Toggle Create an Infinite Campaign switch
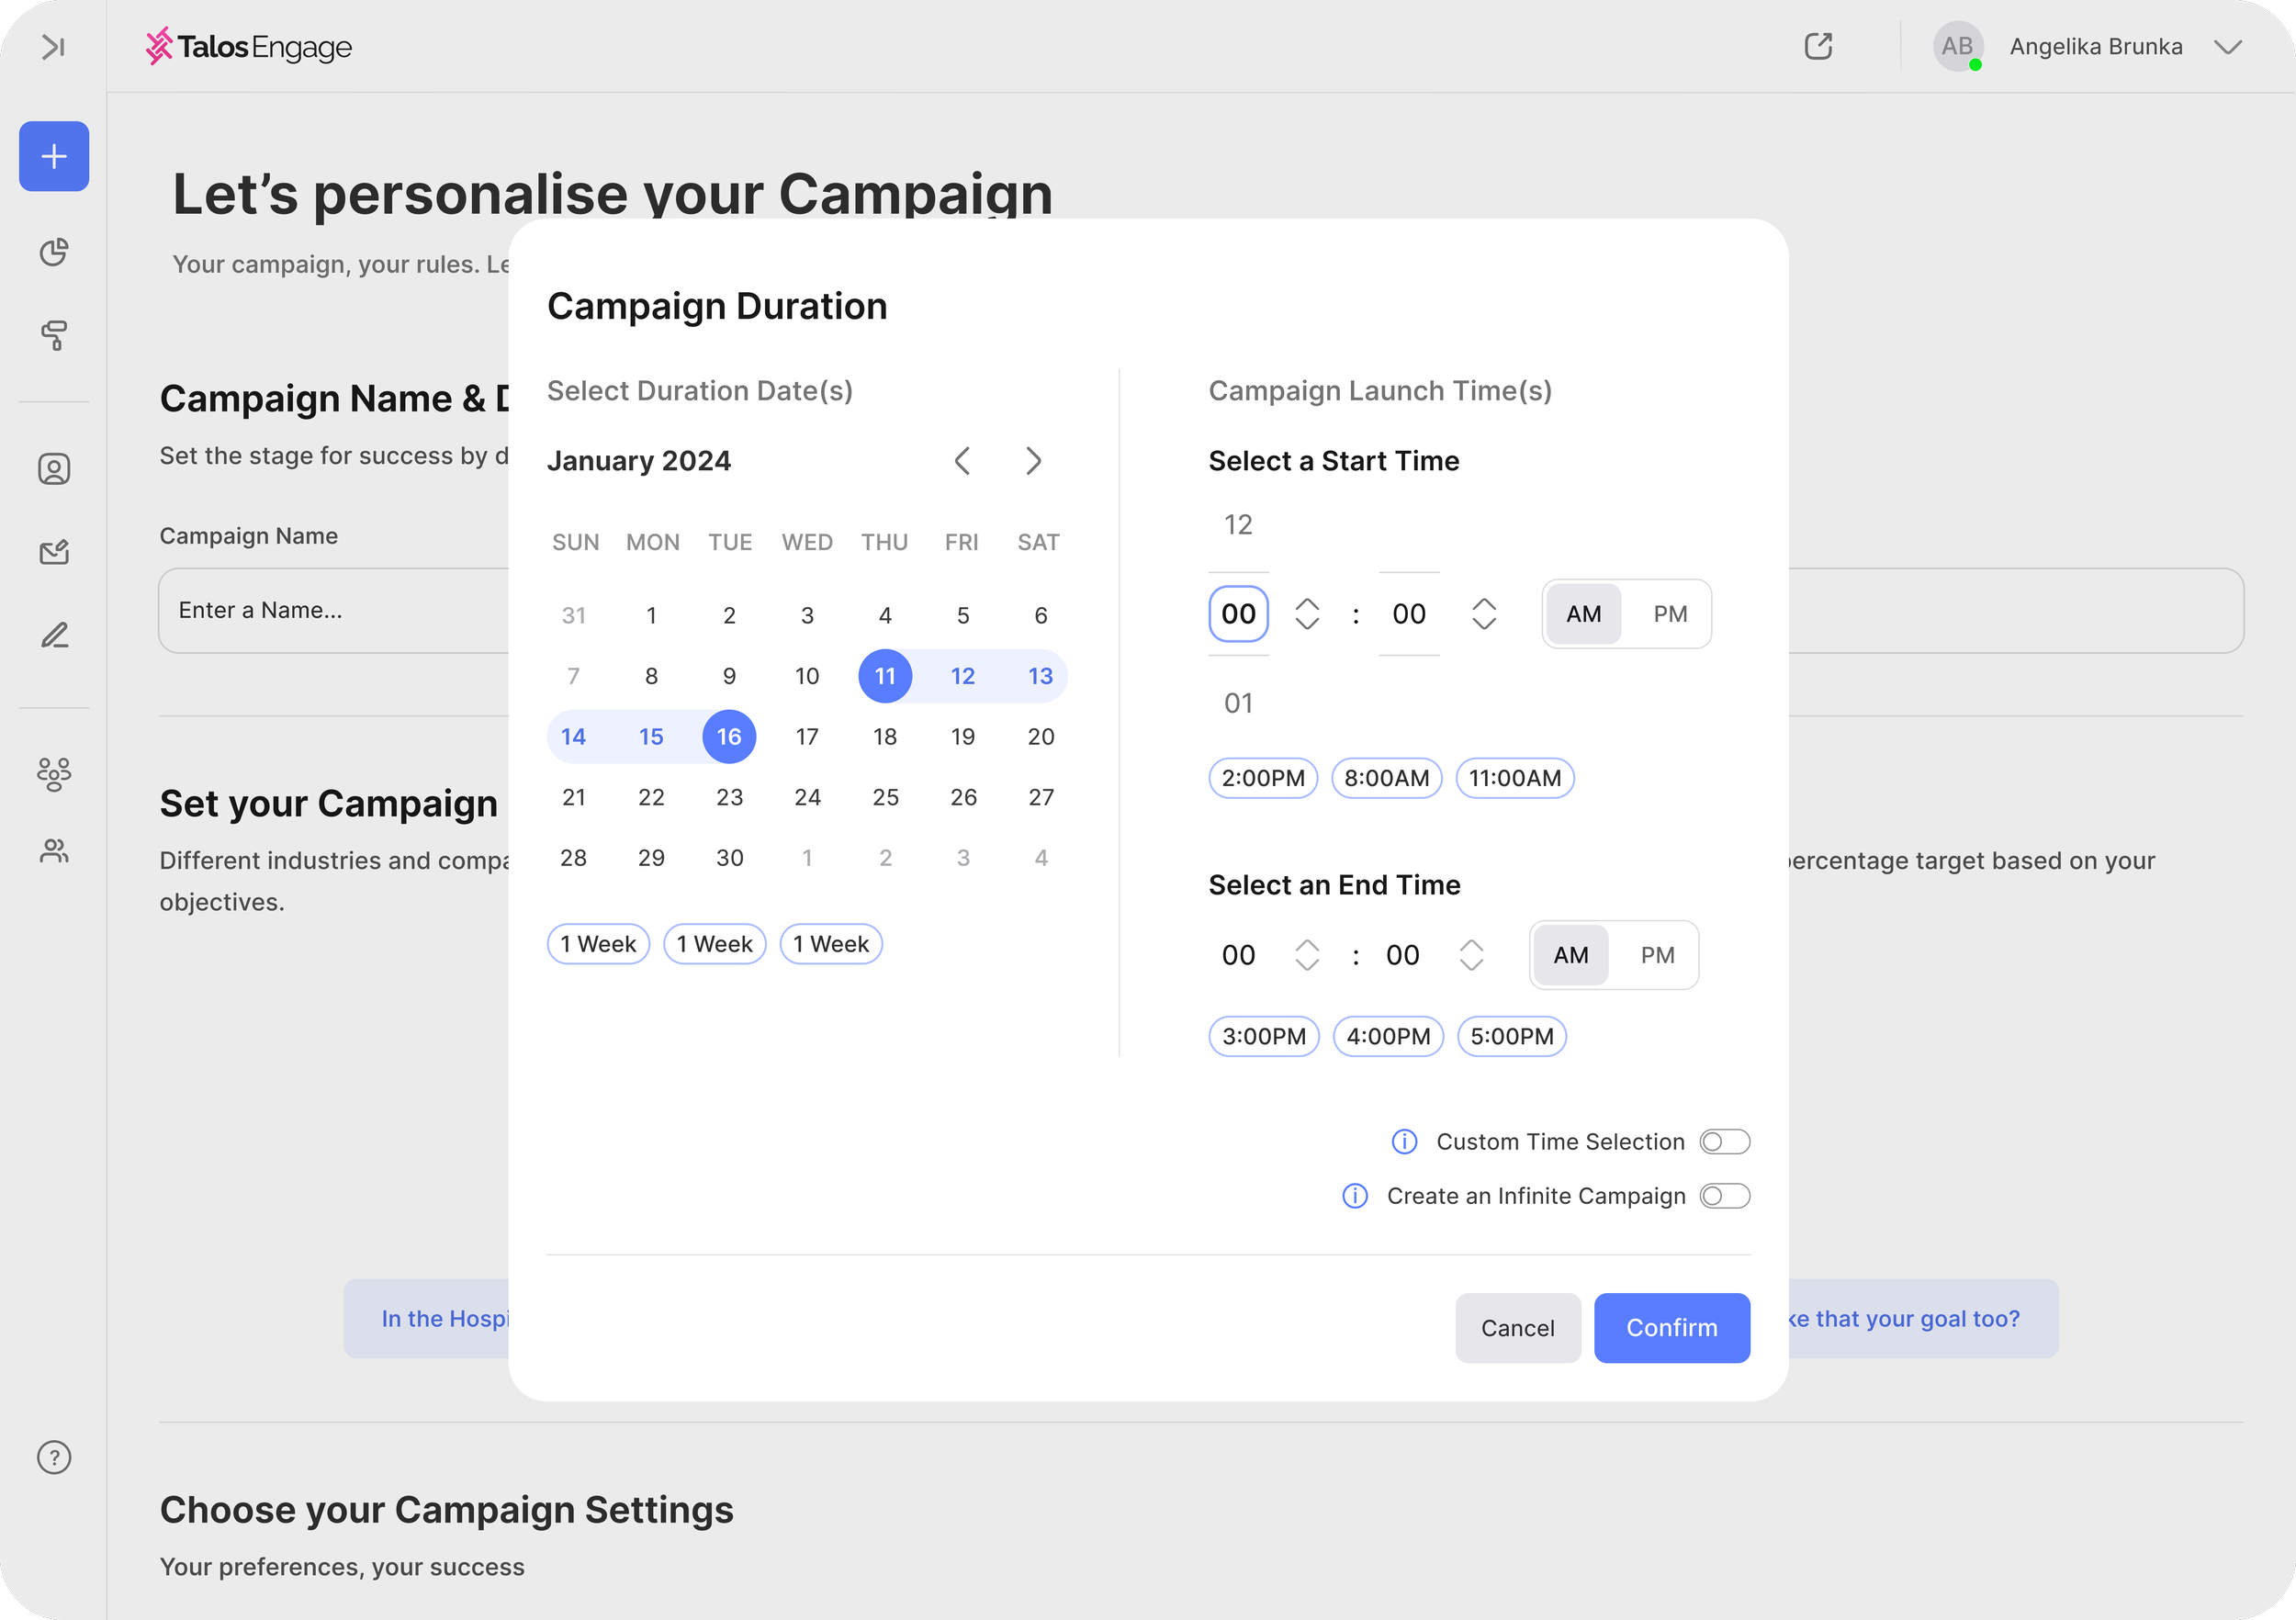The height and width of the screenshot is (1620, 2296). point(1724,1196)
